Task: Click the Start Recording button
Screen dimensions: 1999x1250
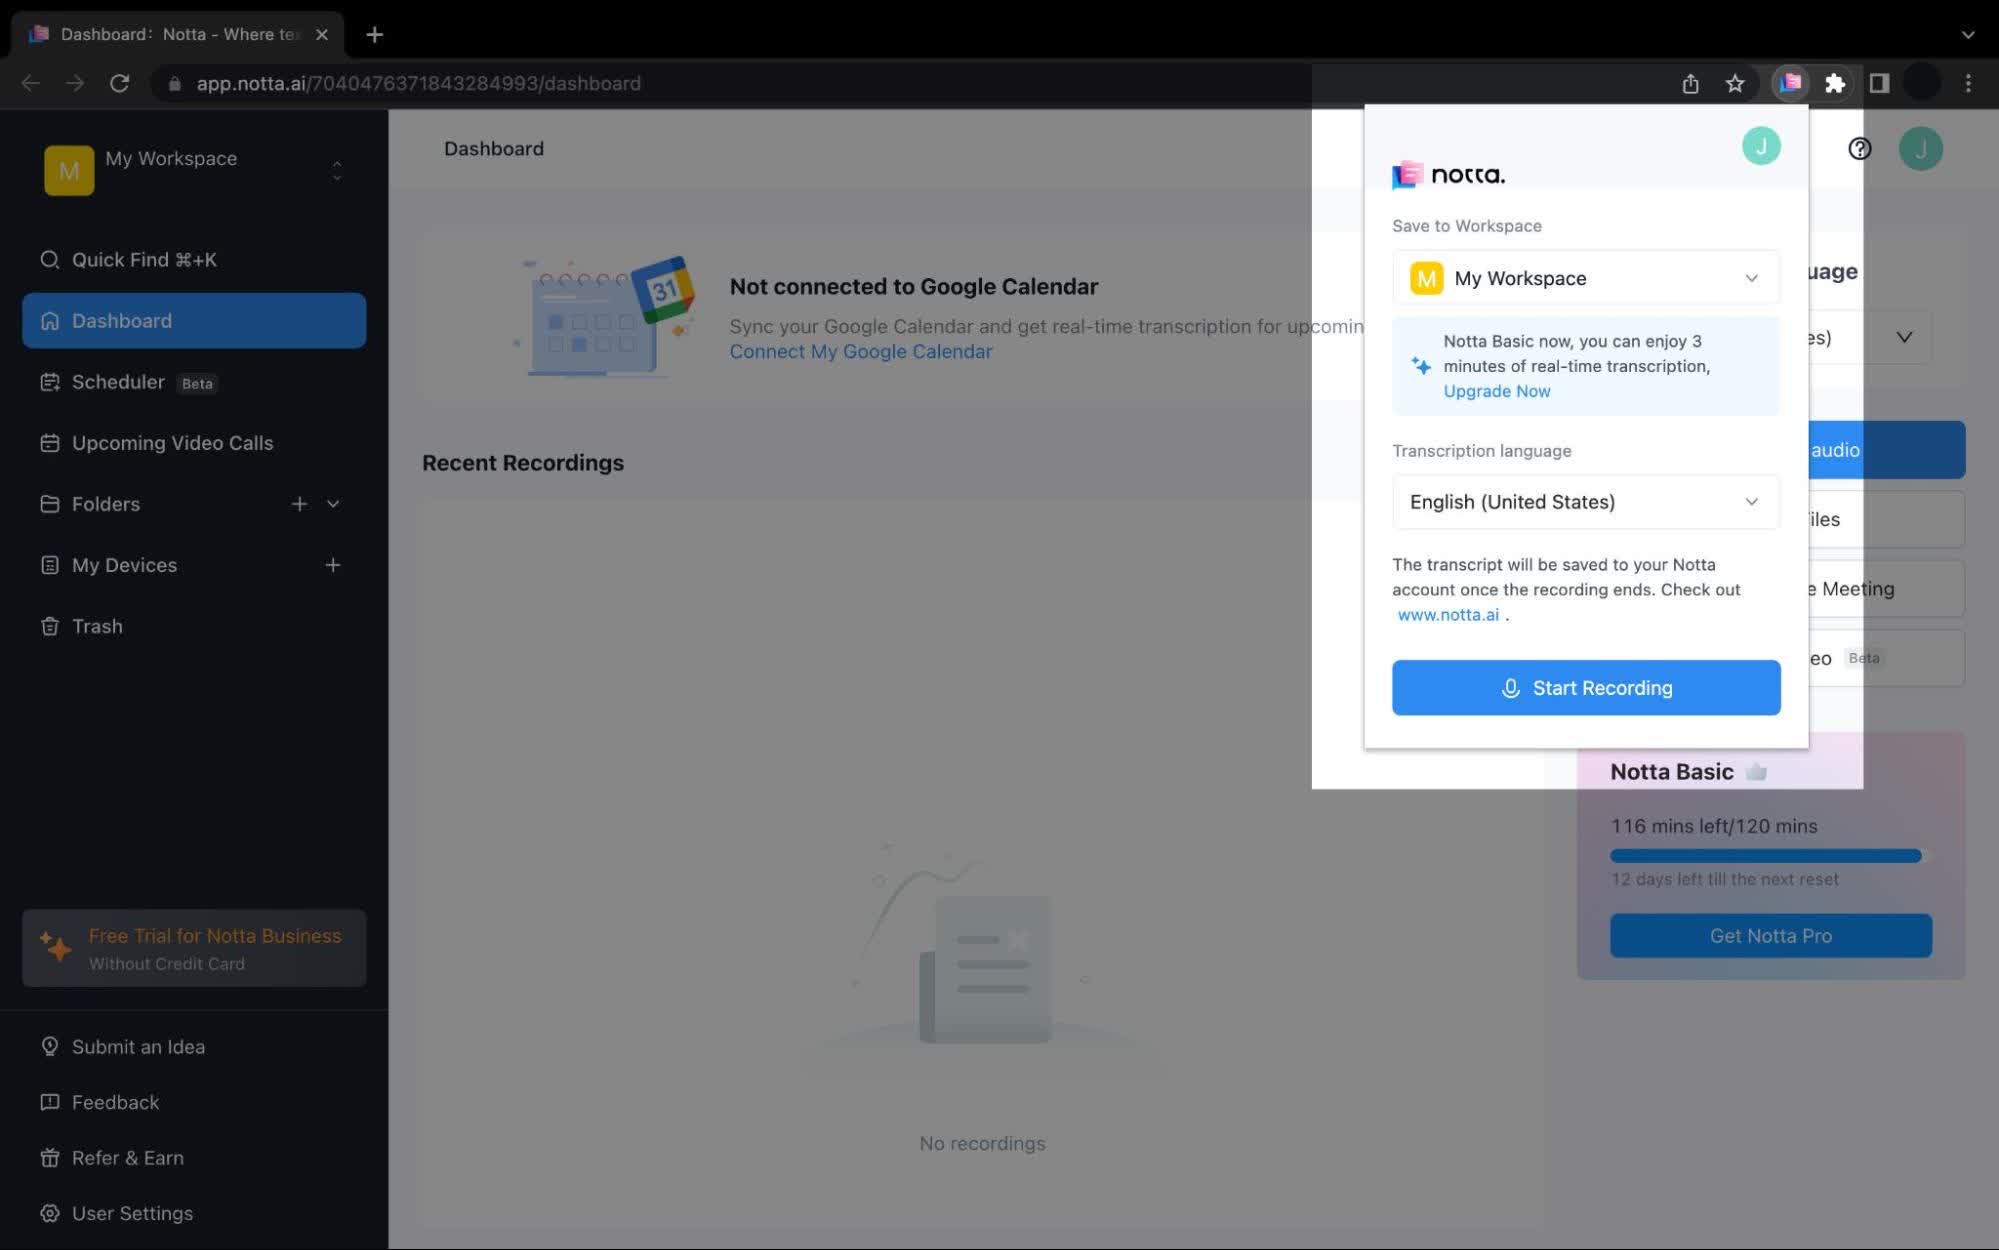Action: (x=1585, y=687)
